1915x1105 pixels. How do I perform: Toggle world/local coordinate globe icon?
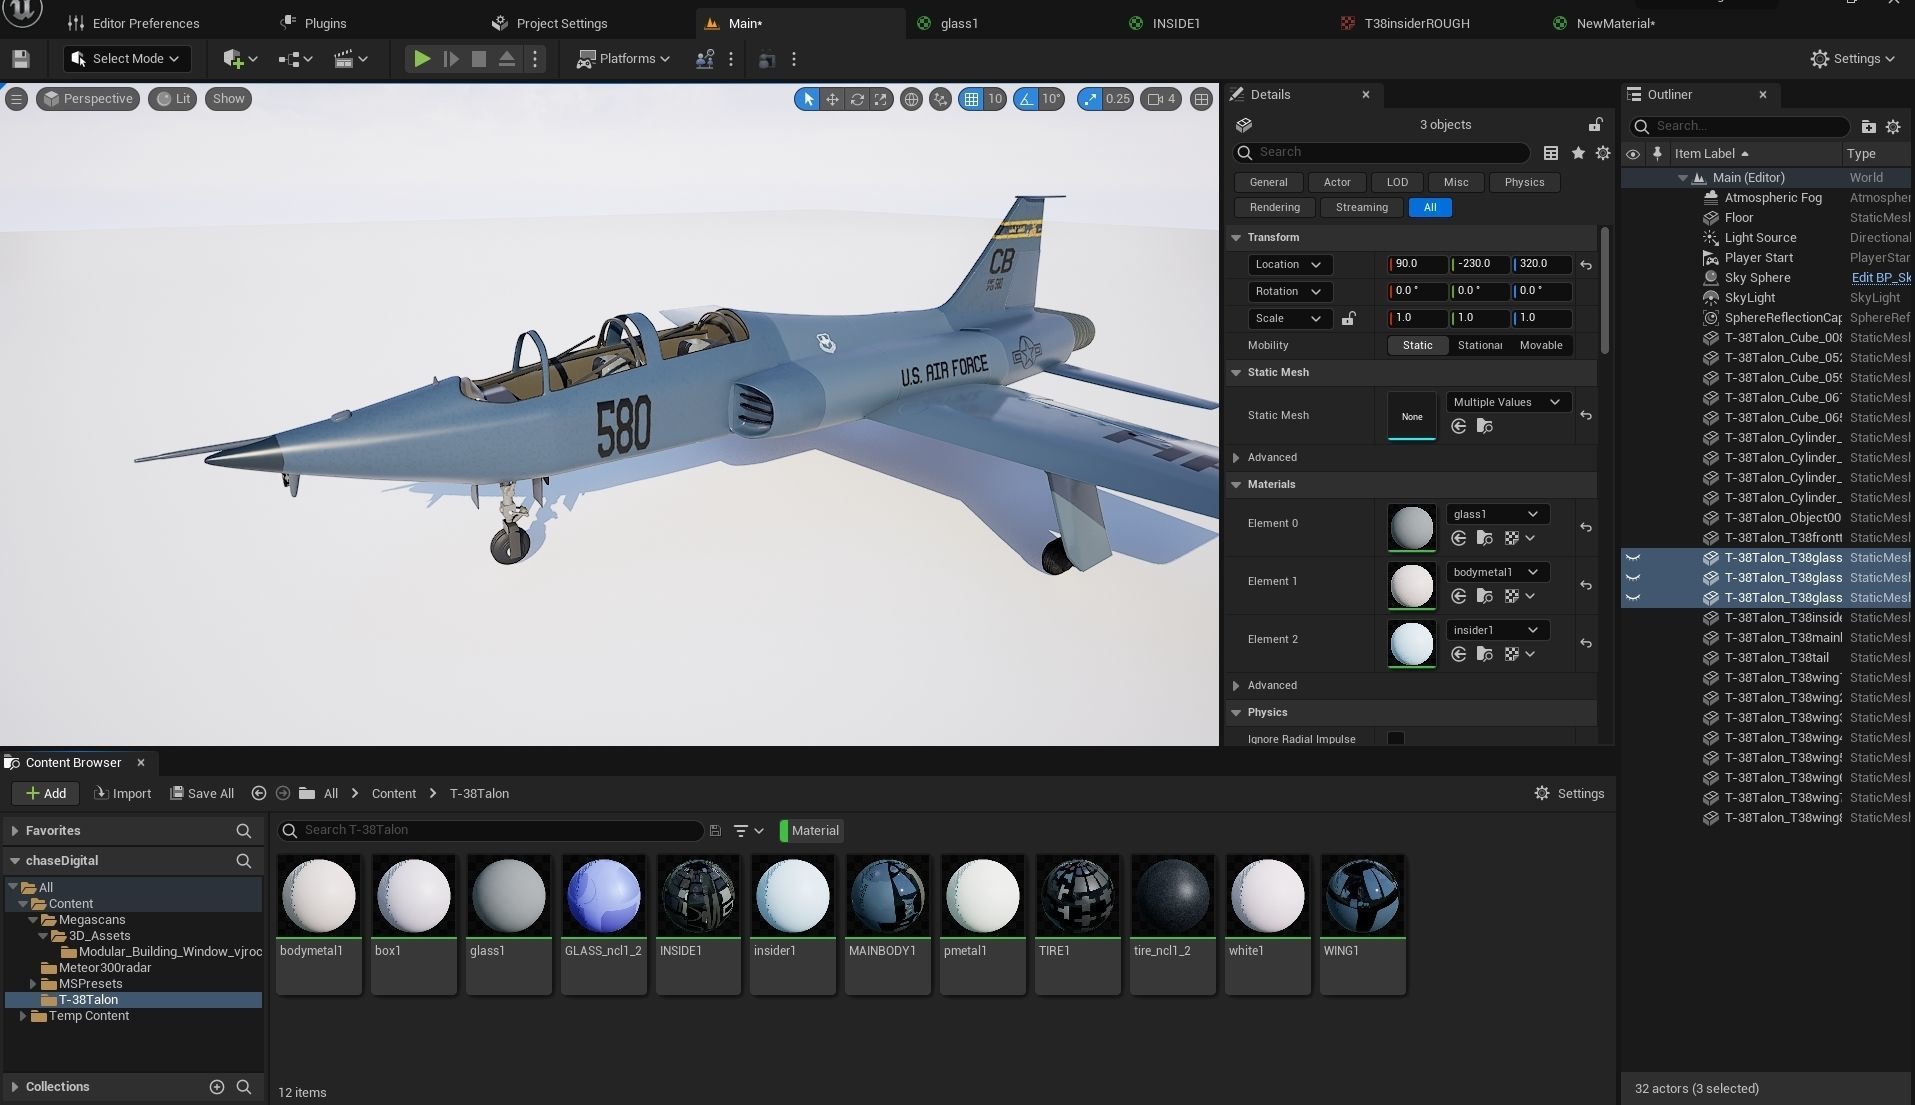[x=911, y=99]
